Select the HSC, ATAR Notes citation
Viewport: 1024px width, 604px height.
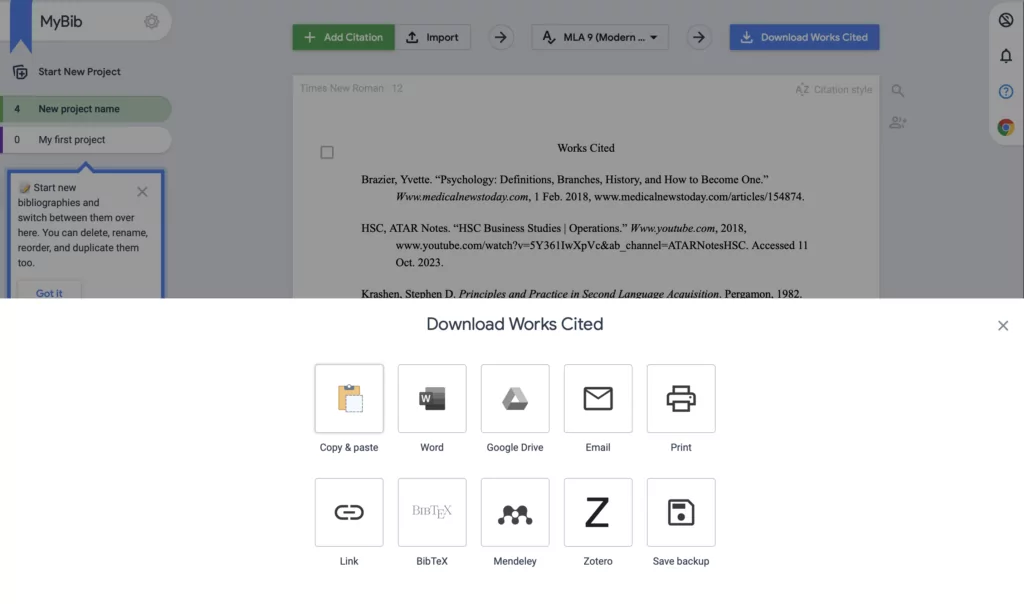click(584, 245)
